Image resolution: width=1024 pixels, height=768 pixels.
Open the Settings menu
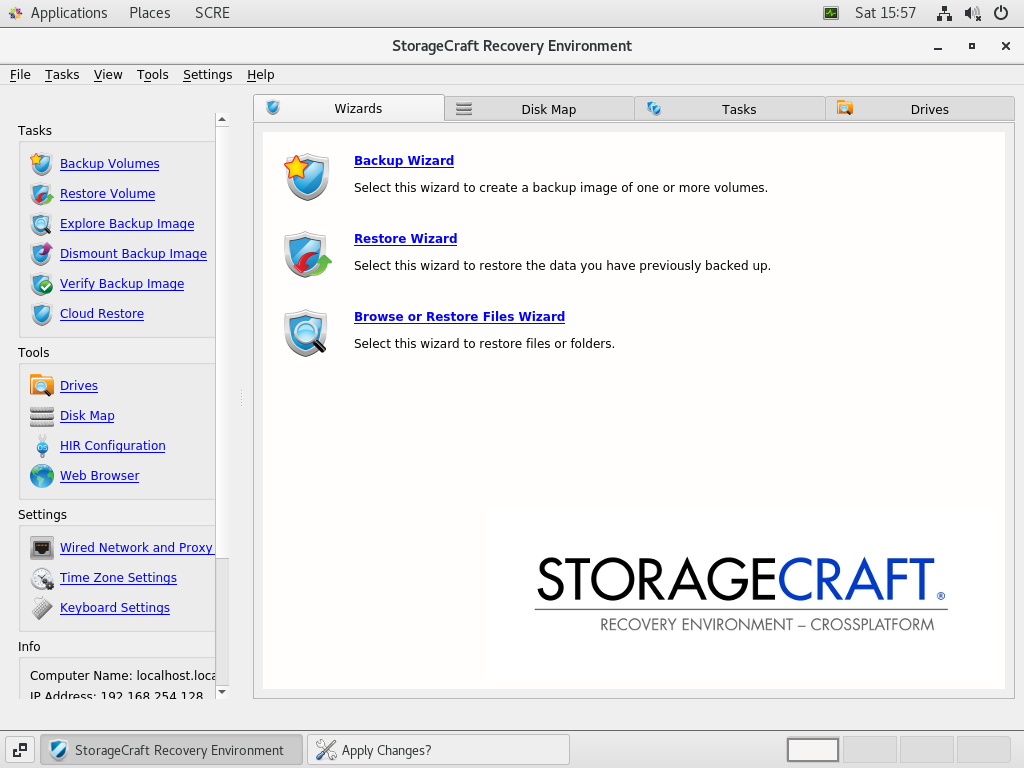coord(208,74)
